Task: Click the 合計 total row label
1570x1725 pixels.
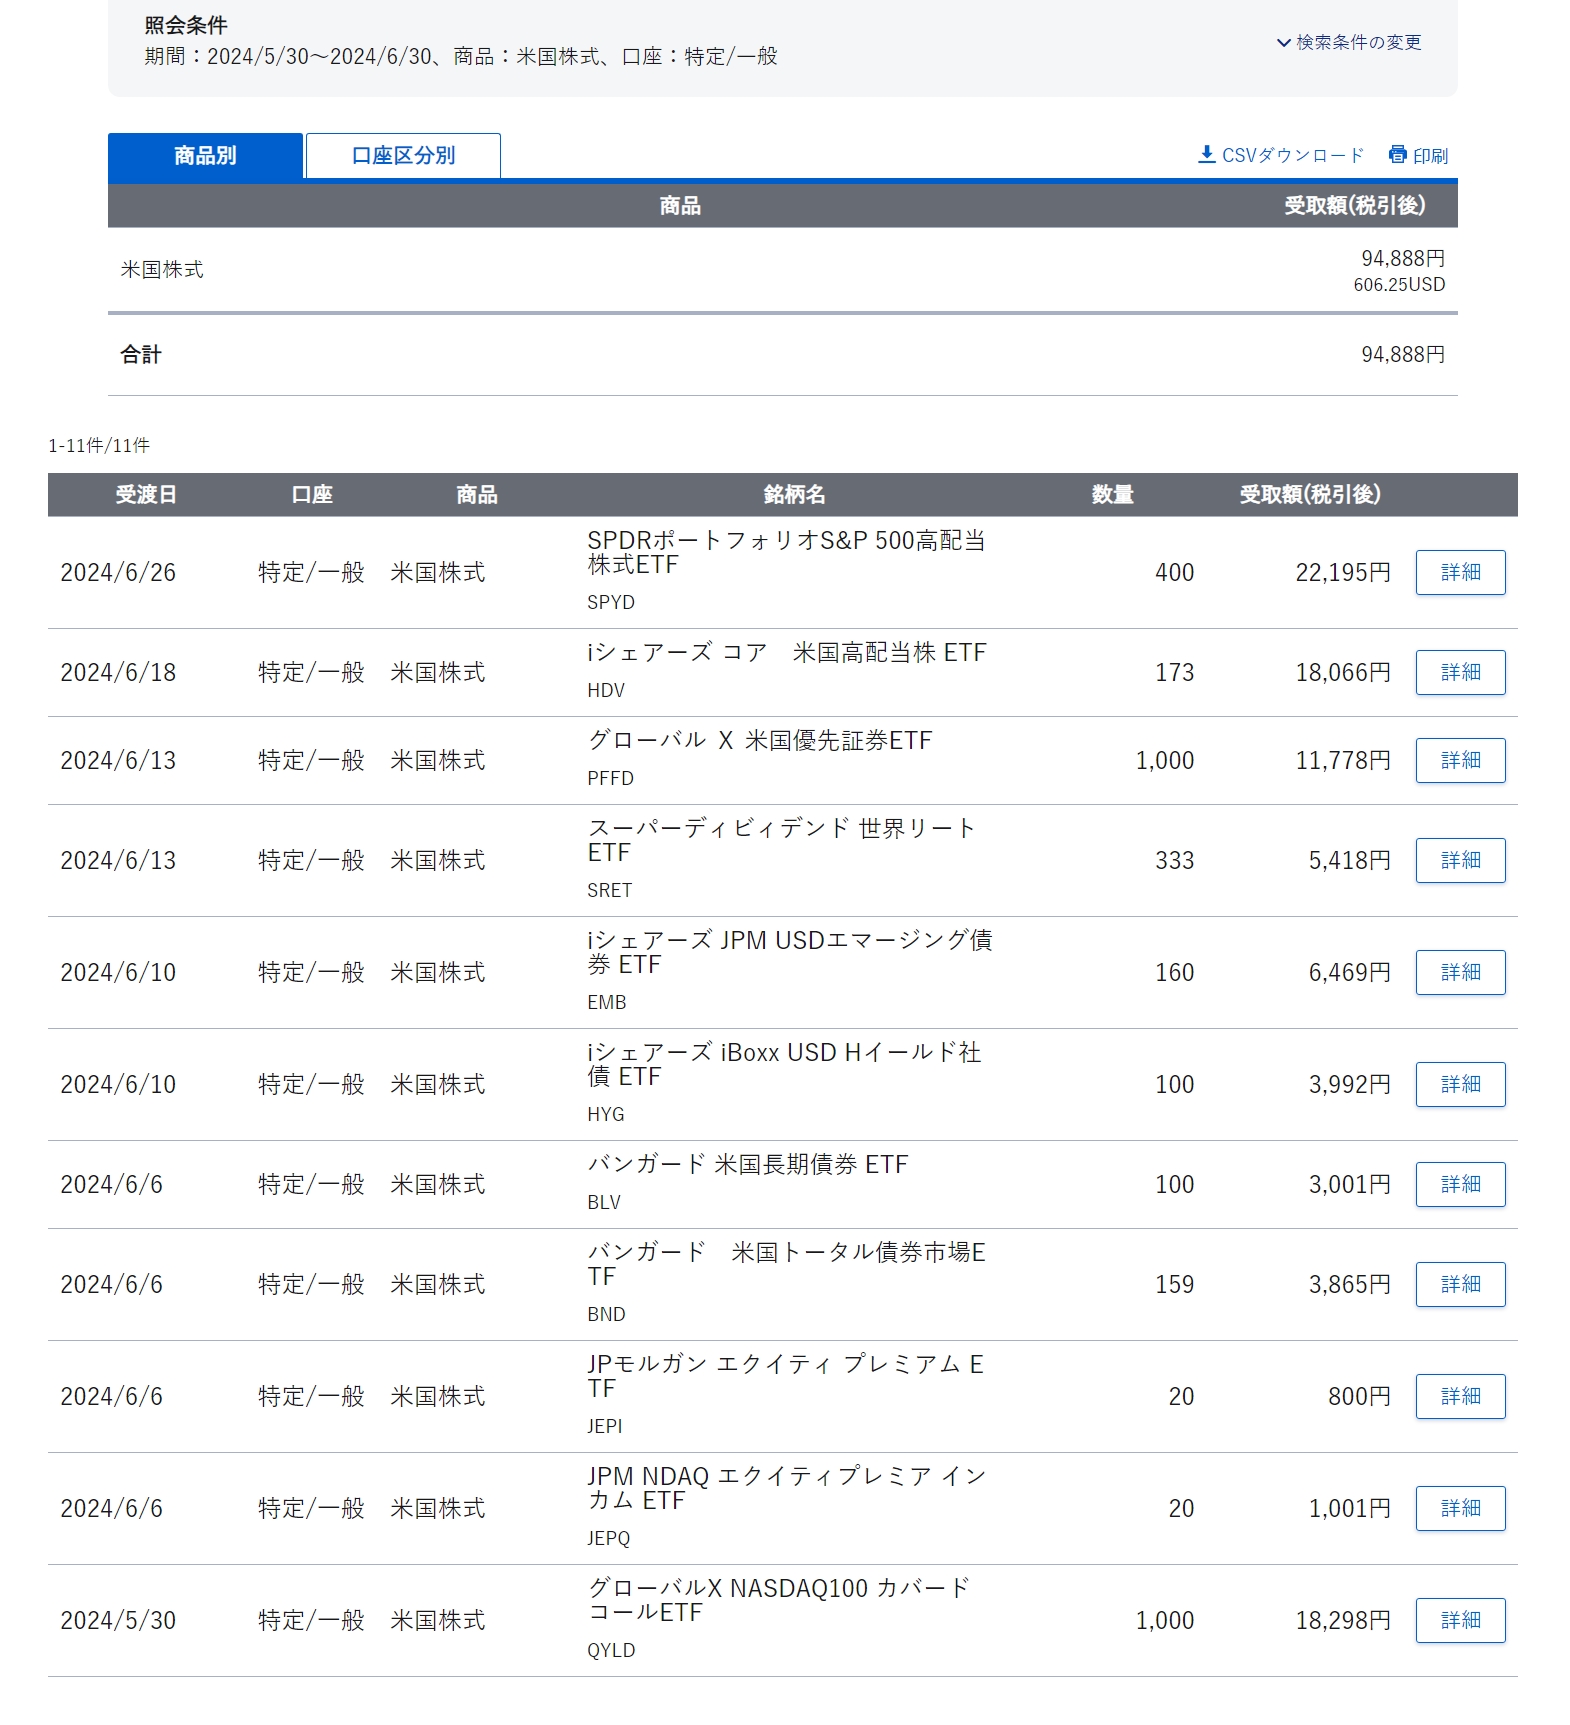Action: coord(141,355)
